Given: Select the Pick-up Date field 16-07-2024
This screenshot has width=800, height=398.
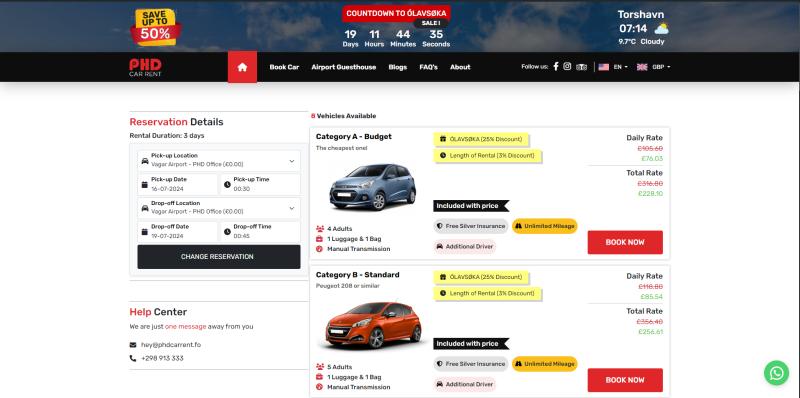Looking at the screenshot, I should [177, 184].
